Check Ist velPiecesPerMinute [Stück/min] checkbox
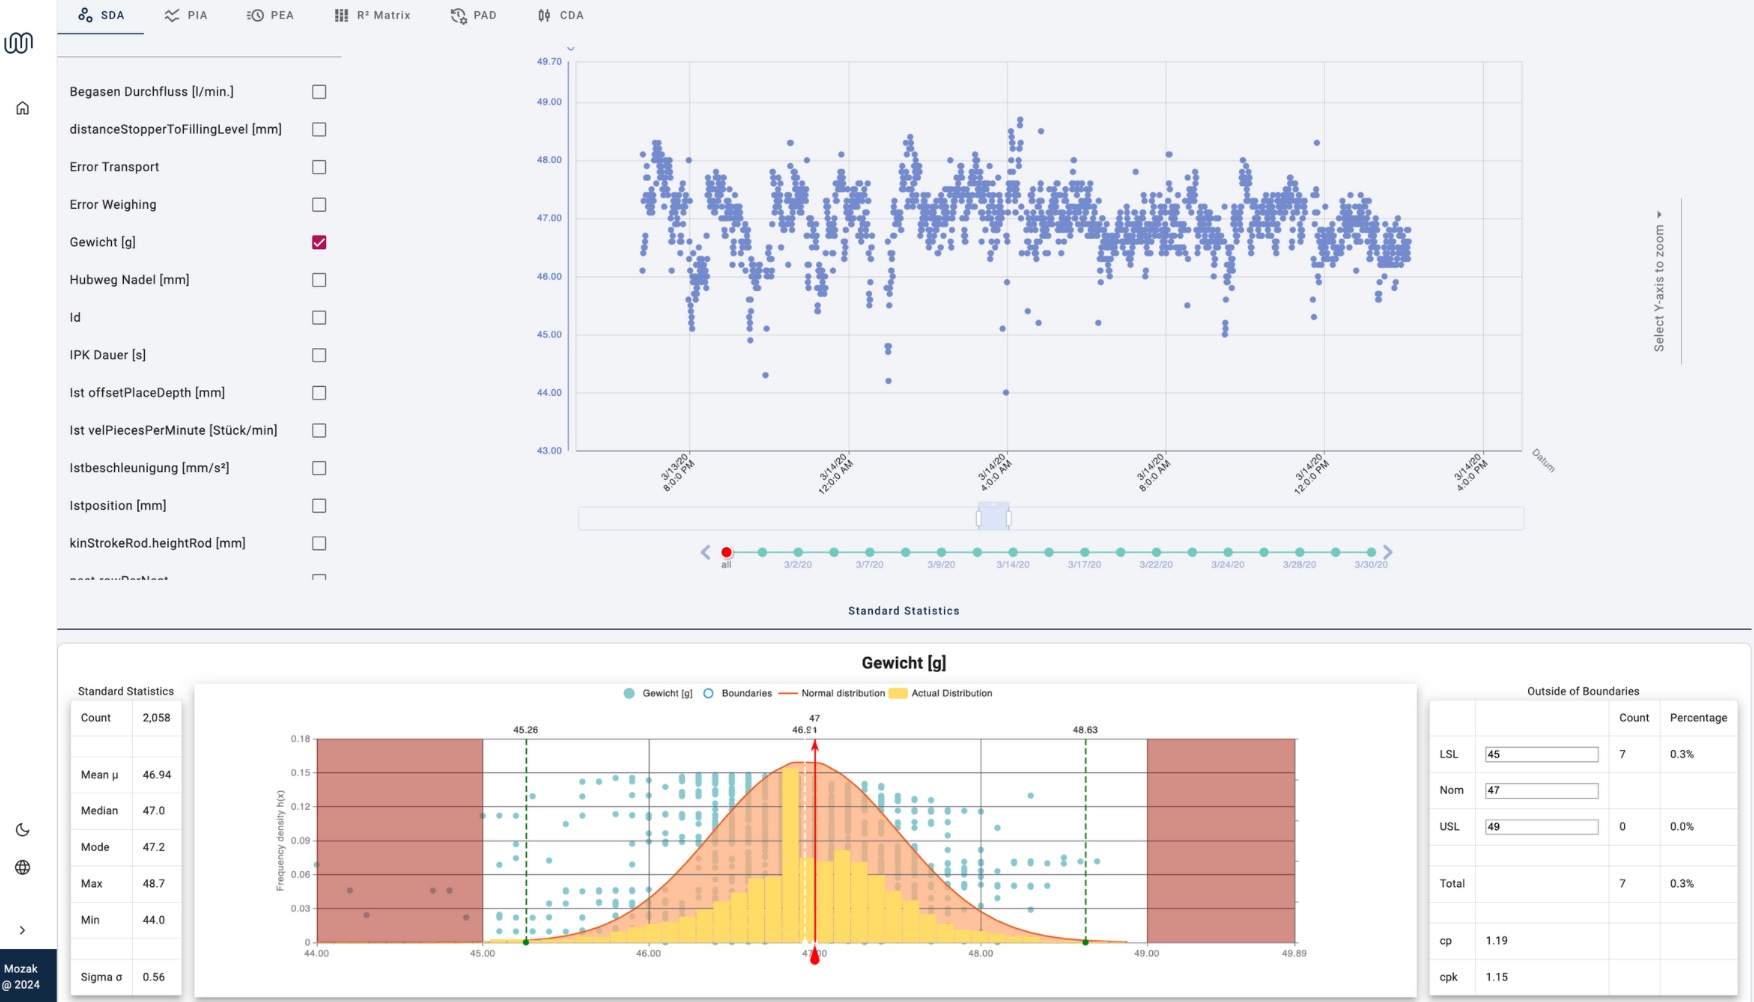1754x1002 pixels. (319, 430)
